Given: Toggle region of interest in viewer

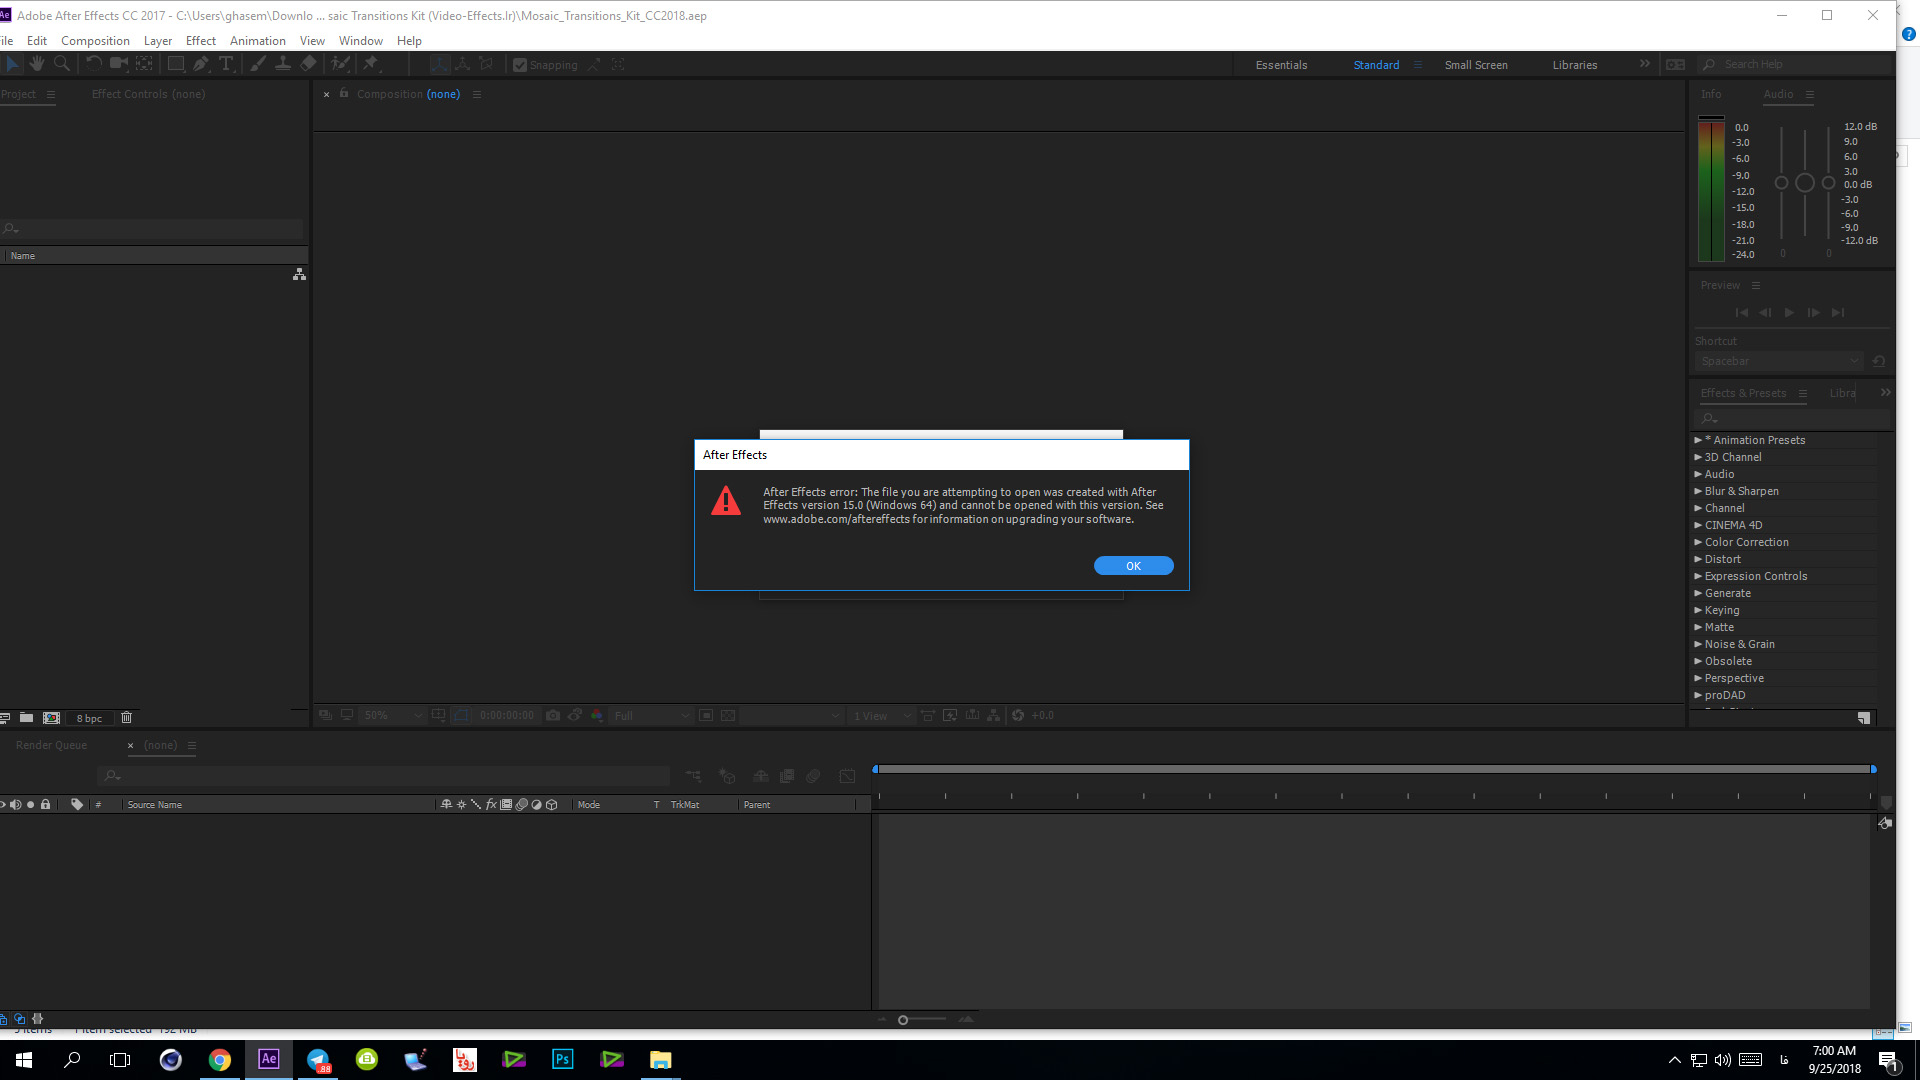Looking at the screenshot, I should (706, 716).
